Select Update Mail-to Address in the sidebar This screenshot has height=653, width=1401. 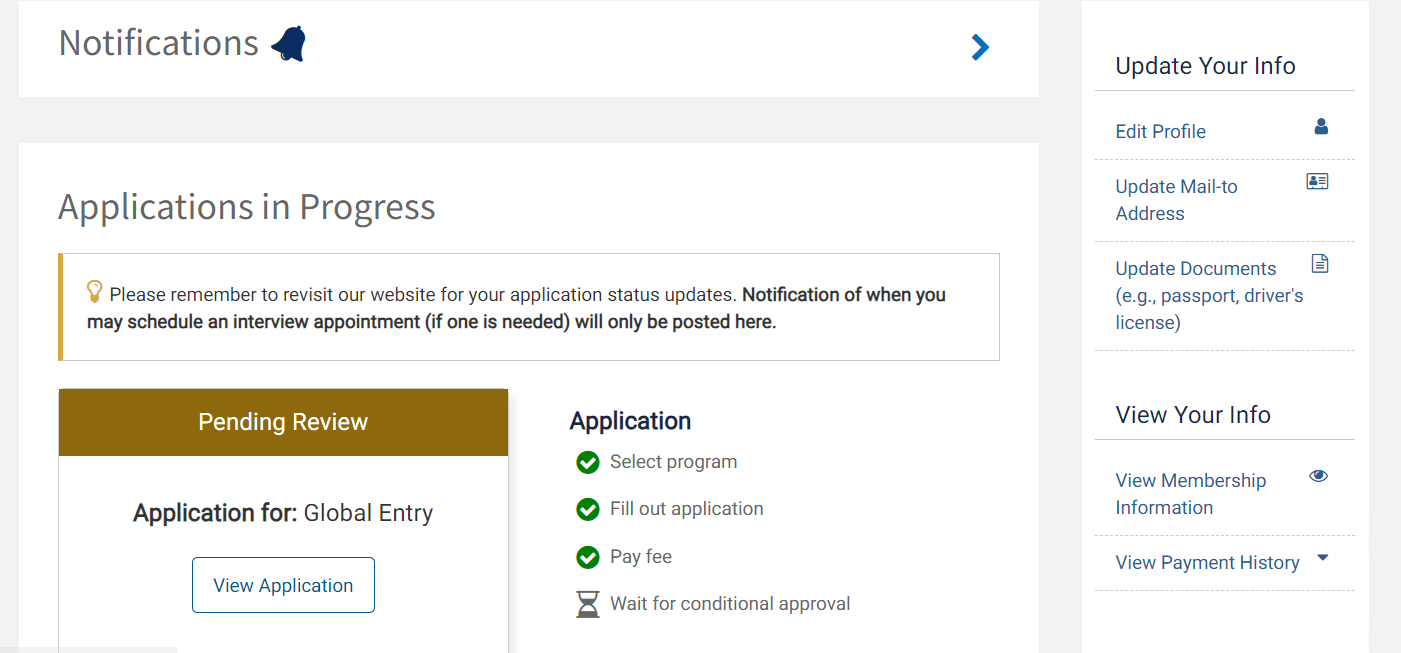pos(1176,199)
